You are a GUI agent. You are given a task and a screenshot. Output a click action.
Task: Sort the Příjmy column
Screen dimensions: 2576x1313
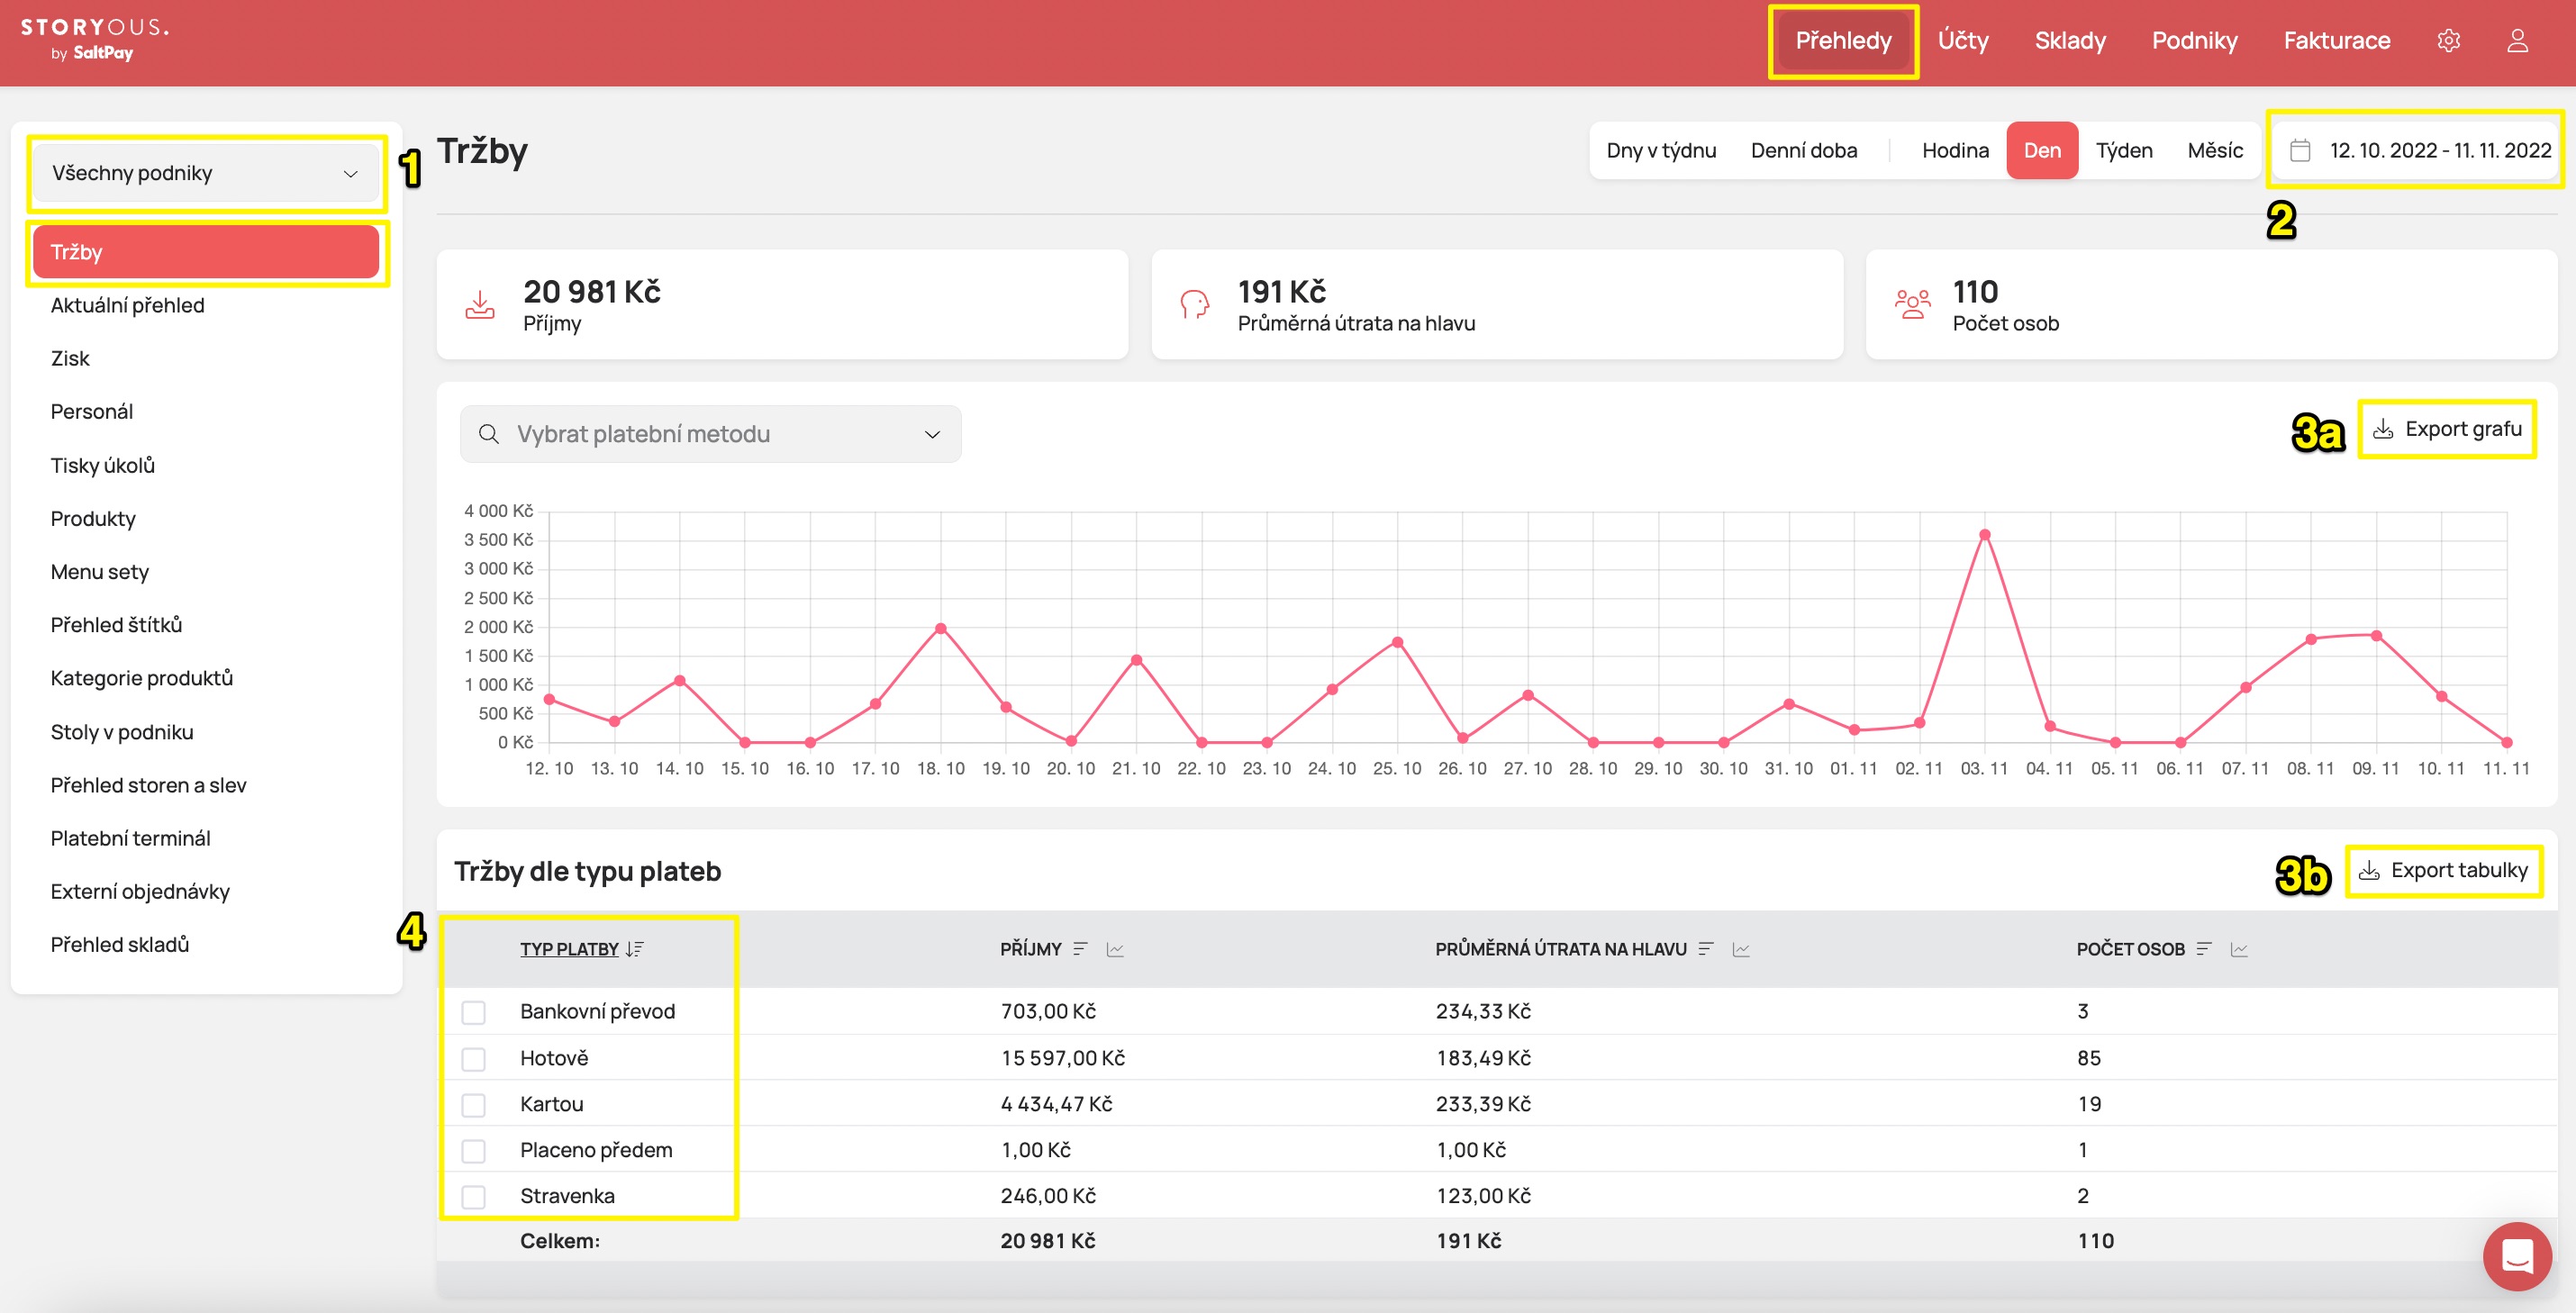(1080, 949)
